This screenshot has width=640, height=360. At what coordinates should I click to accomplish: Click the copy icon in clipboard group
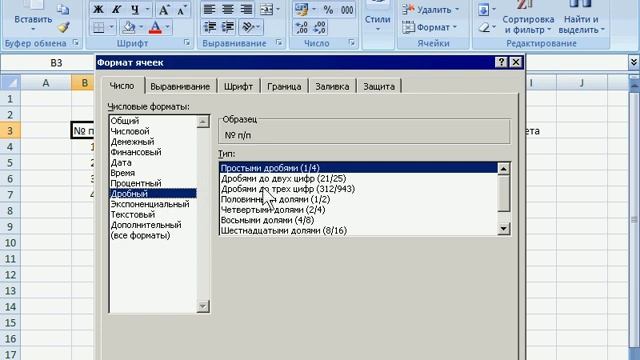click(62, 9)
